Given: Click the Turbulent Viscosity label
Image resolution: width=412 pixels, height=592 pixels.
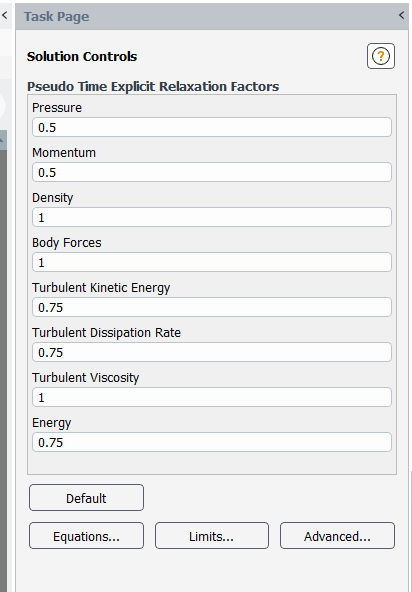Looking at the screenshot, I should [x=86, y=378].
